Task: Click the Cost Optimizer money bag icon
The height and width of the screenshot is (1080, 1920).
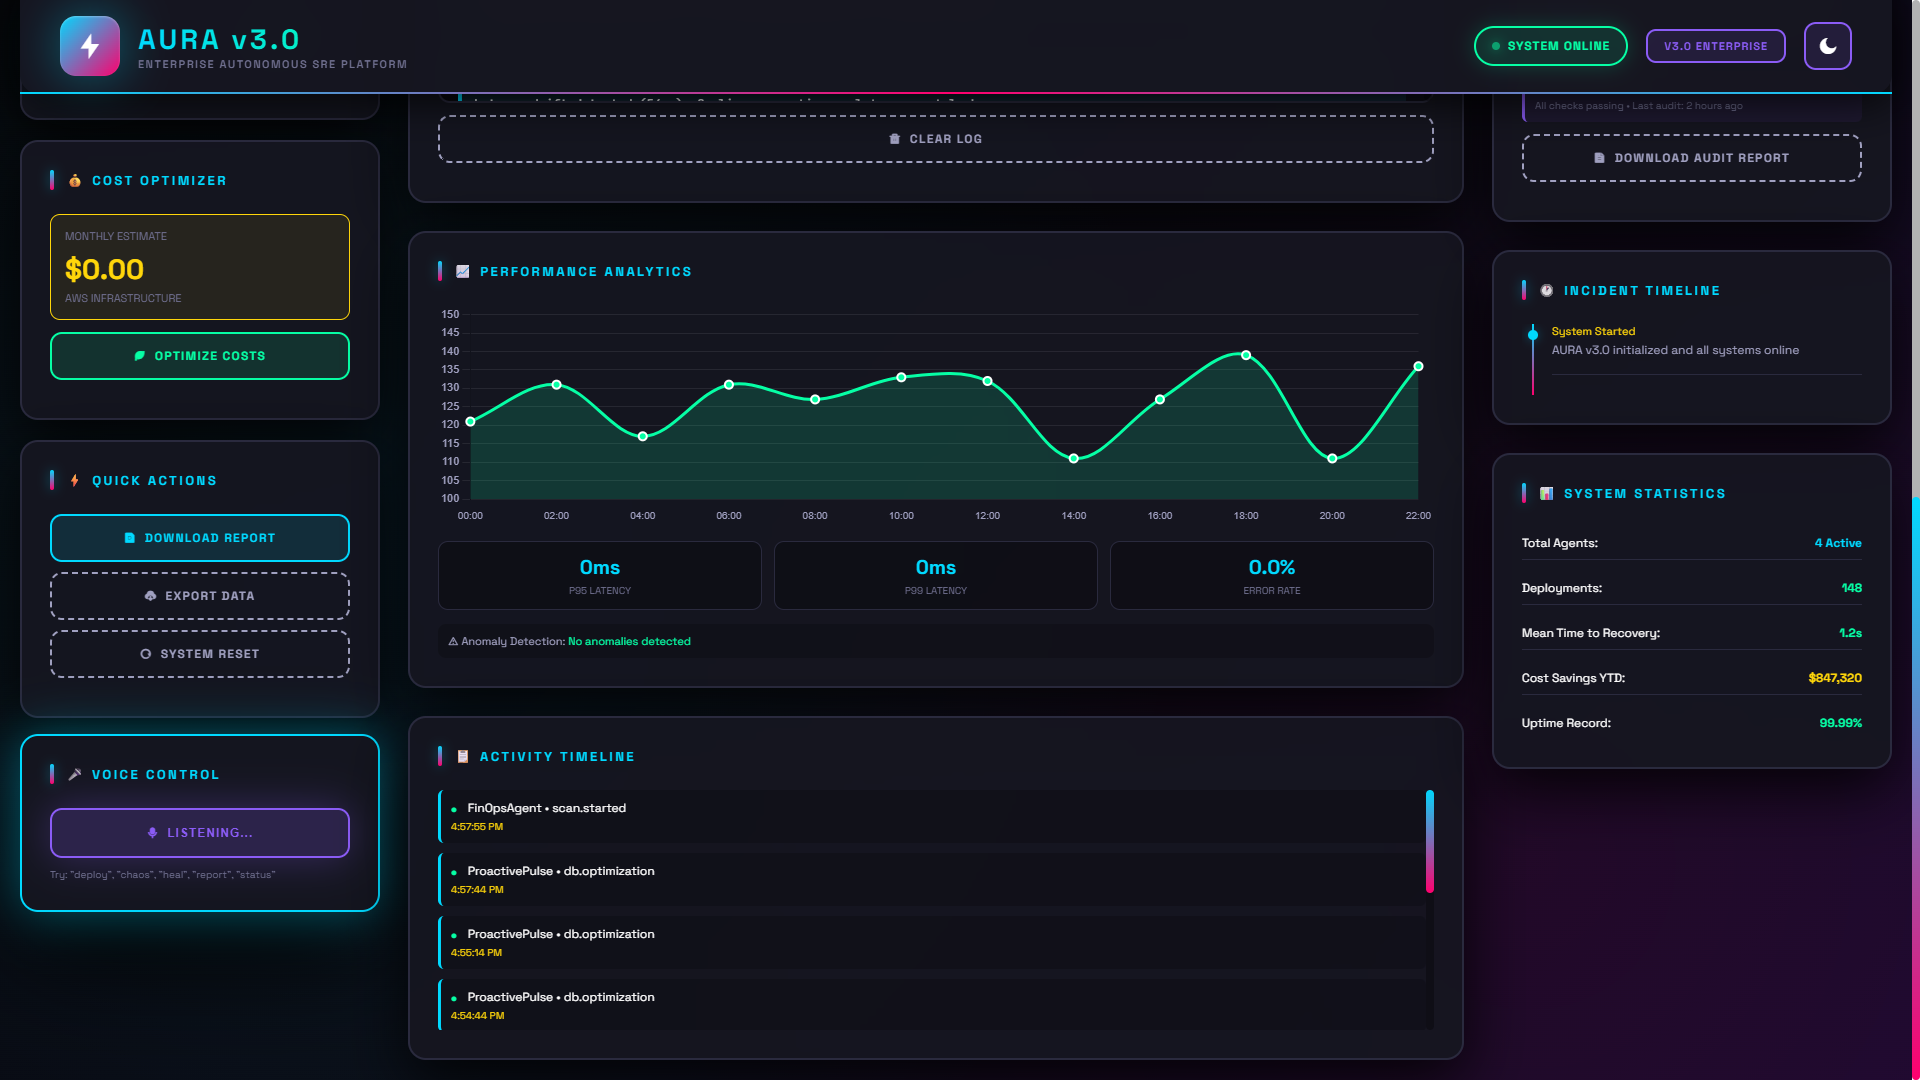Action: pyautogui.click(x=75, y=181)
